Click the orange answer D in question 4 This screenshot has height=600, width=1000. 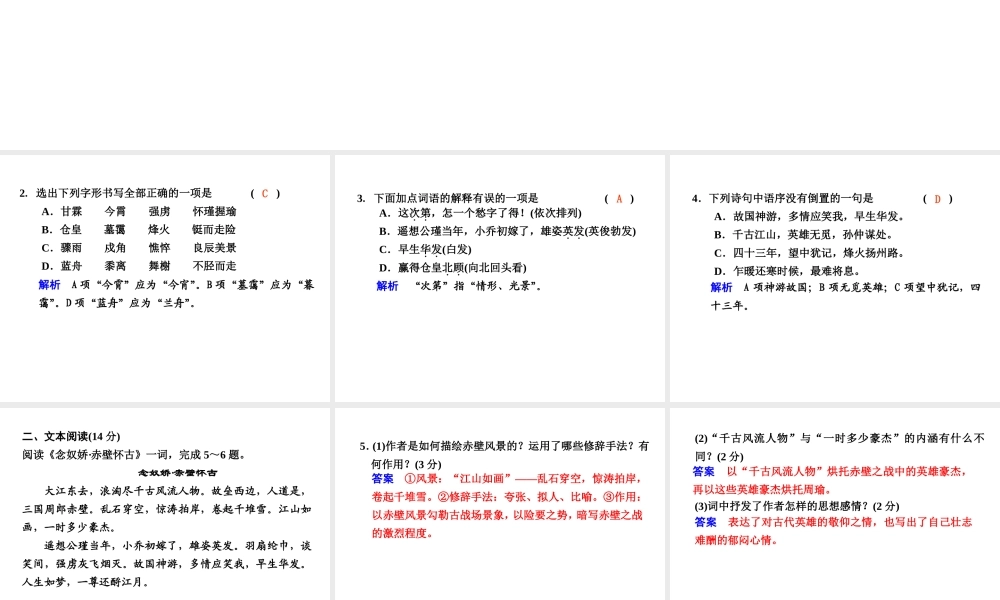coord(938,199)
